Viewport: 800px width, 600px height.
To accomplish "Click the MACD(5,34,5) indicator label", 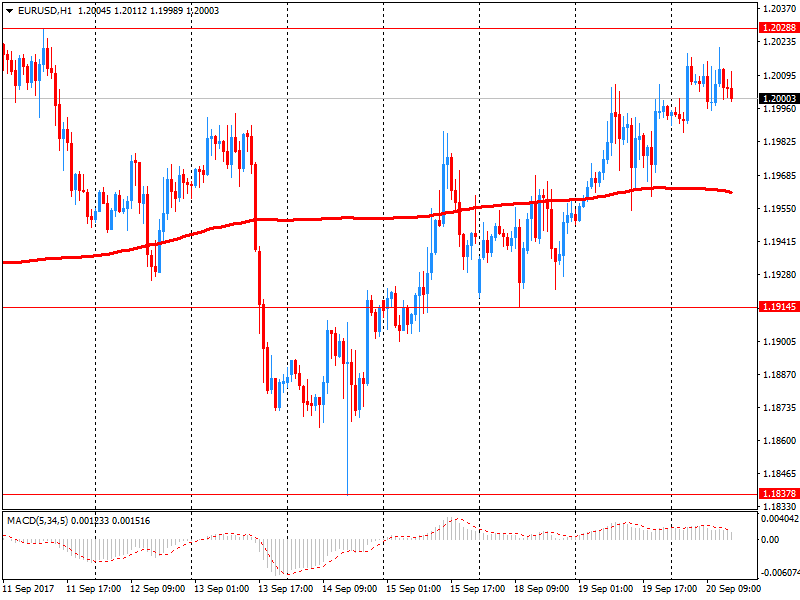I will (x=38, y=520).
